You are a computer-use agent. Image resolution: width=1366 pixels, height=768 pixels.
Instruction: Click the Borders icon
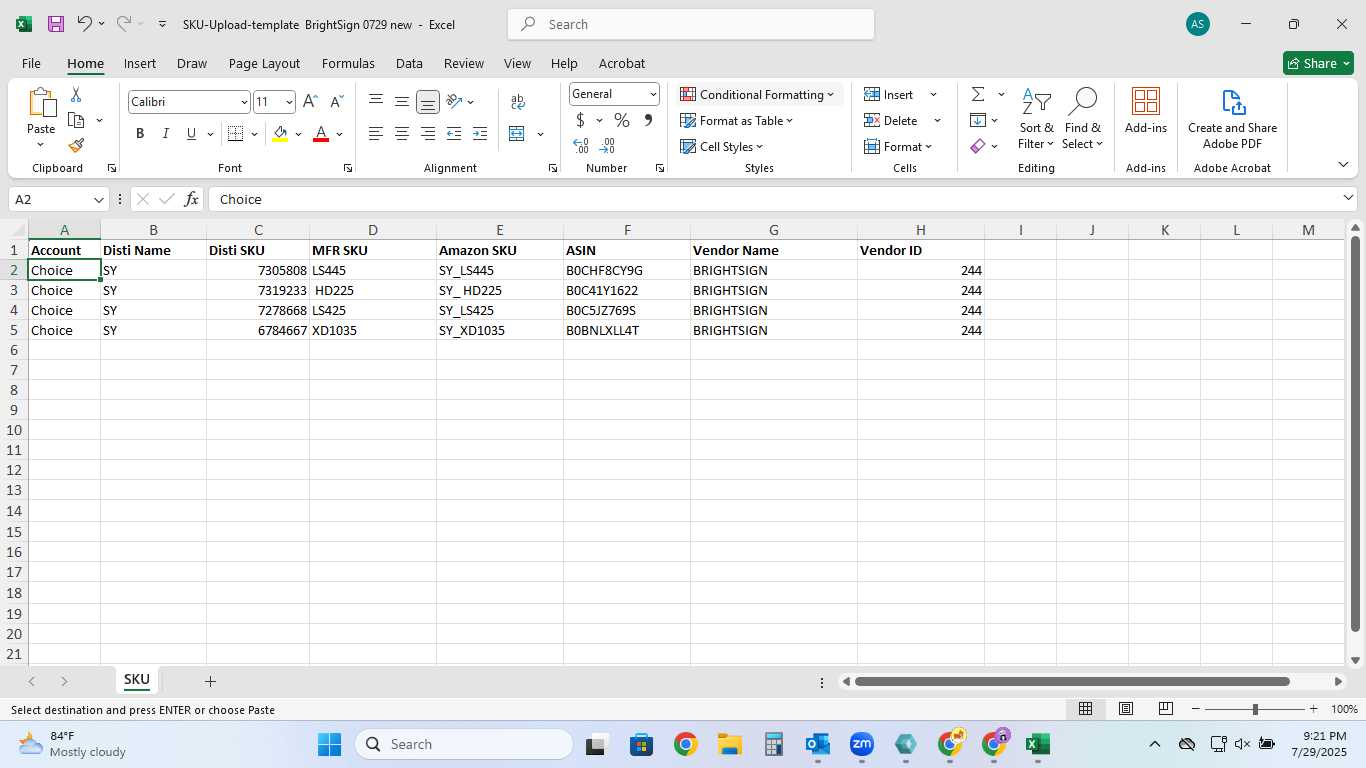tap(236, 134)
